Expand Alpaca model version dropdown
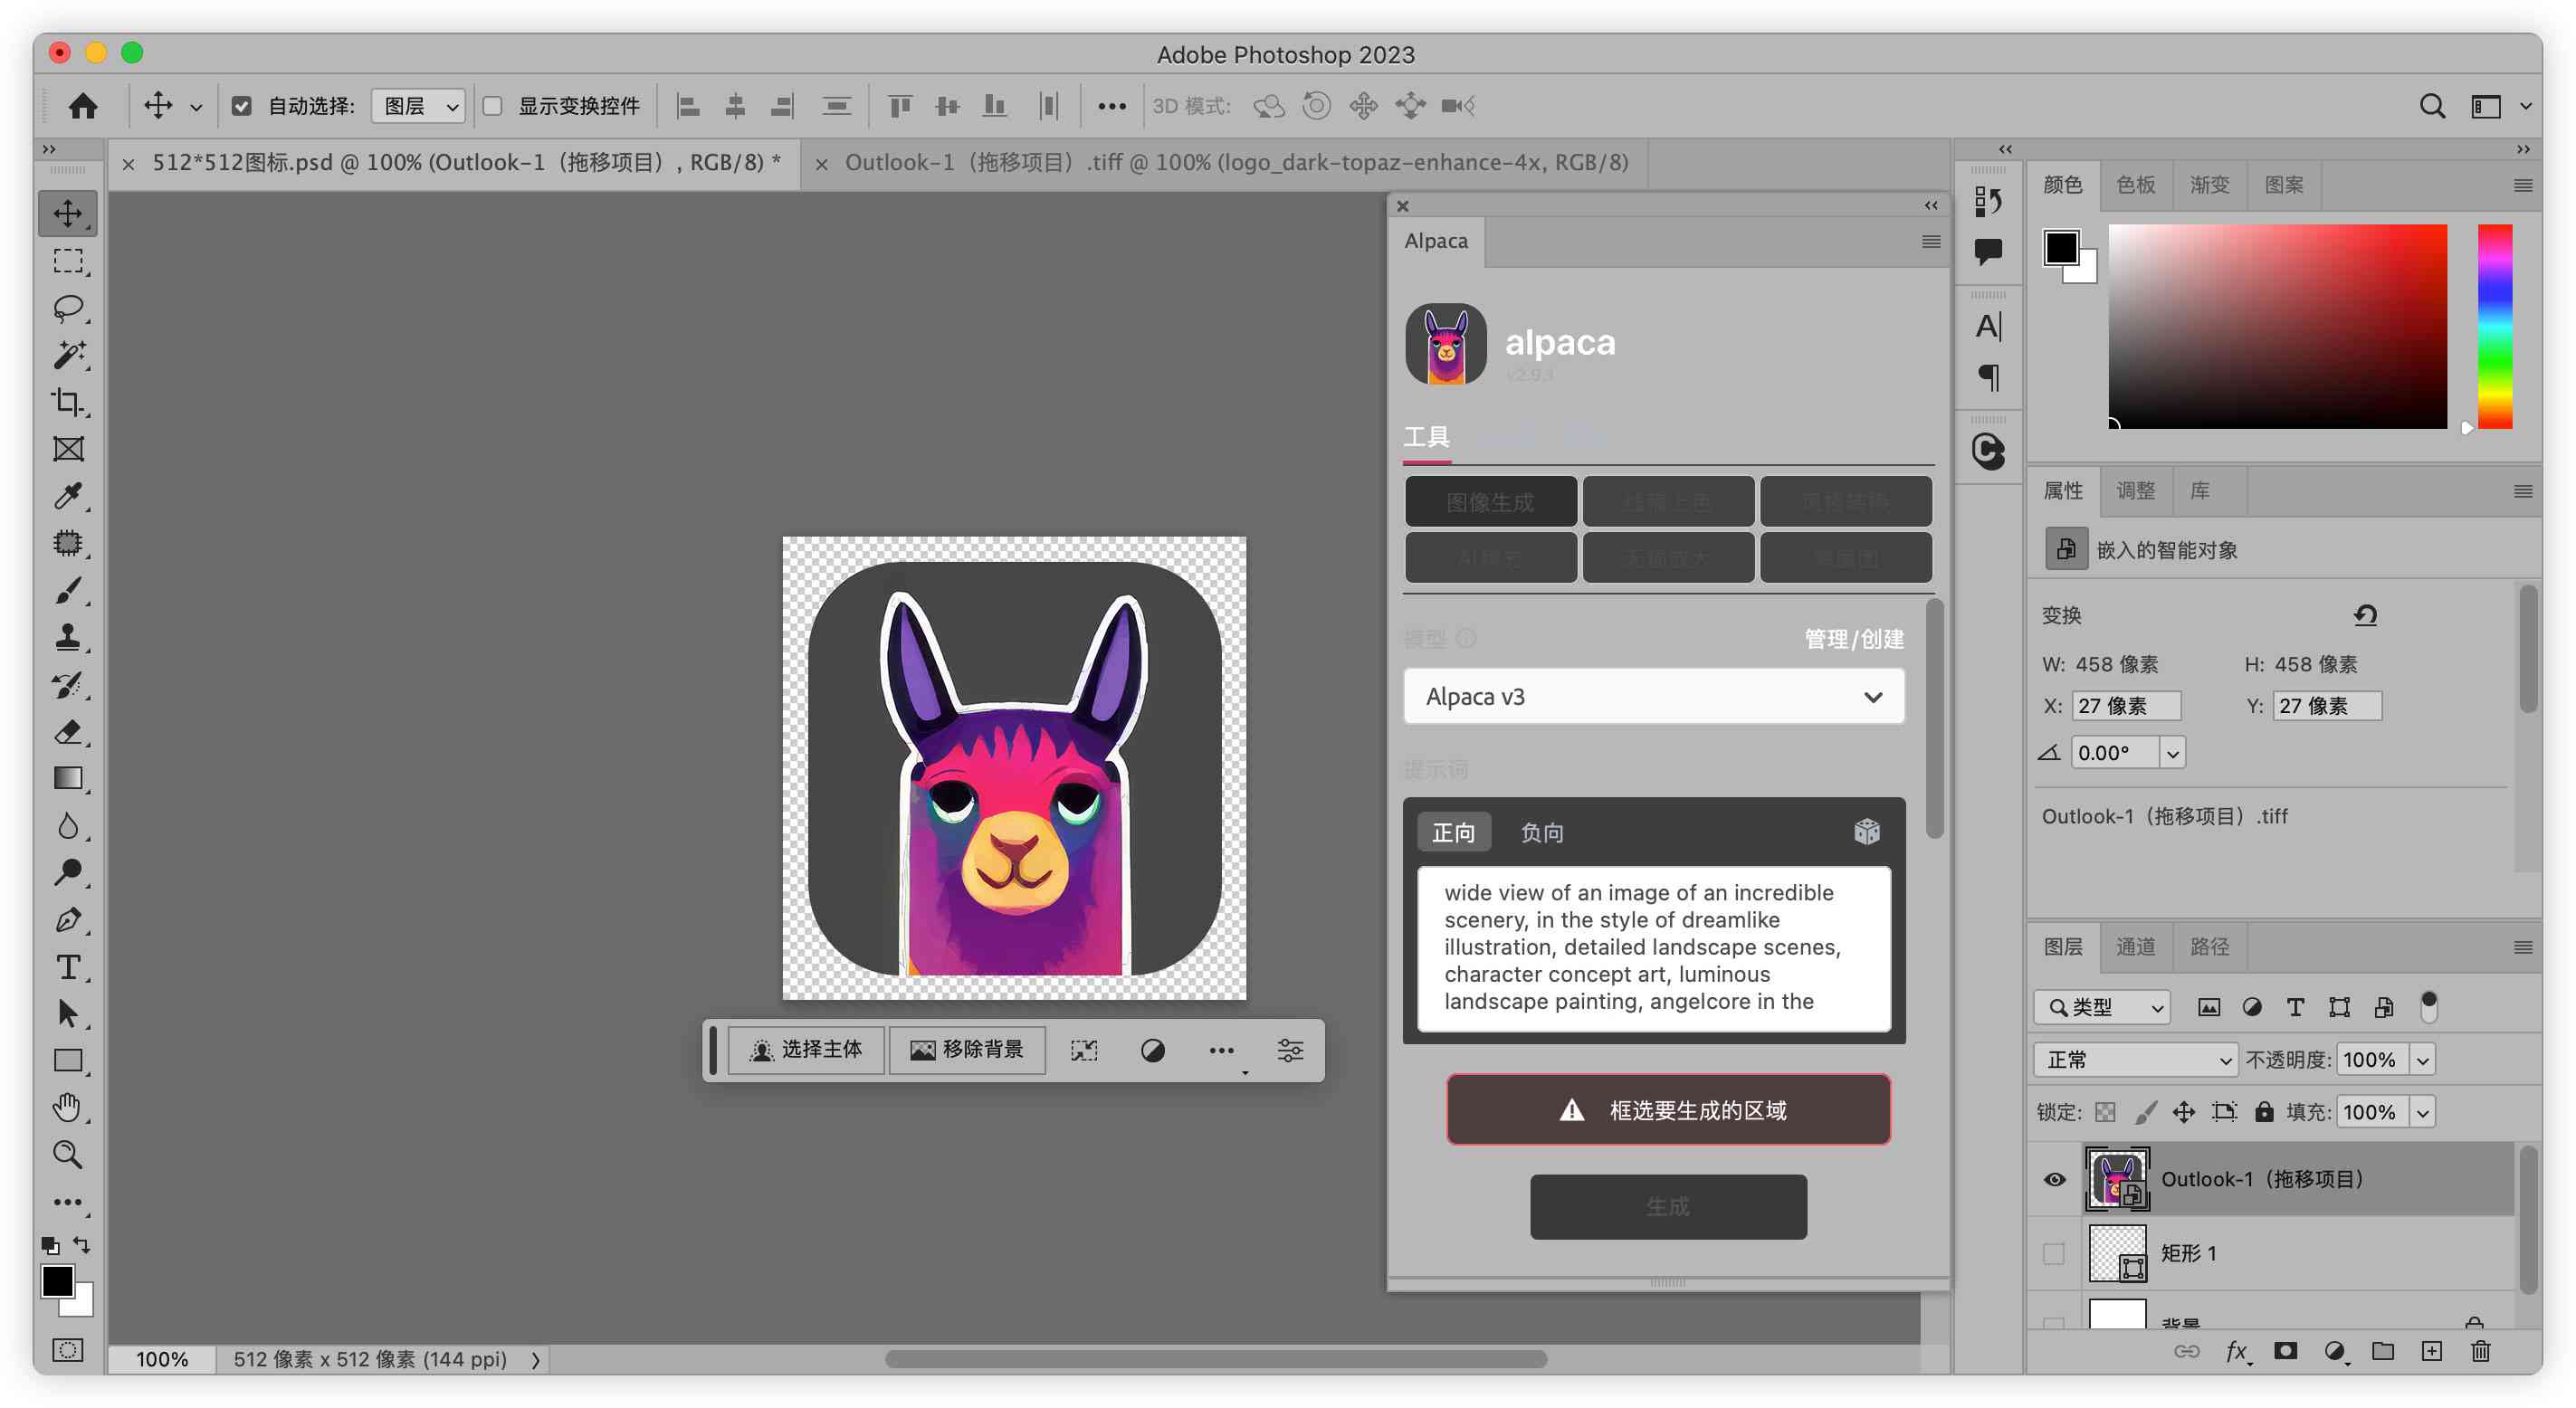 coord(1872,695)
